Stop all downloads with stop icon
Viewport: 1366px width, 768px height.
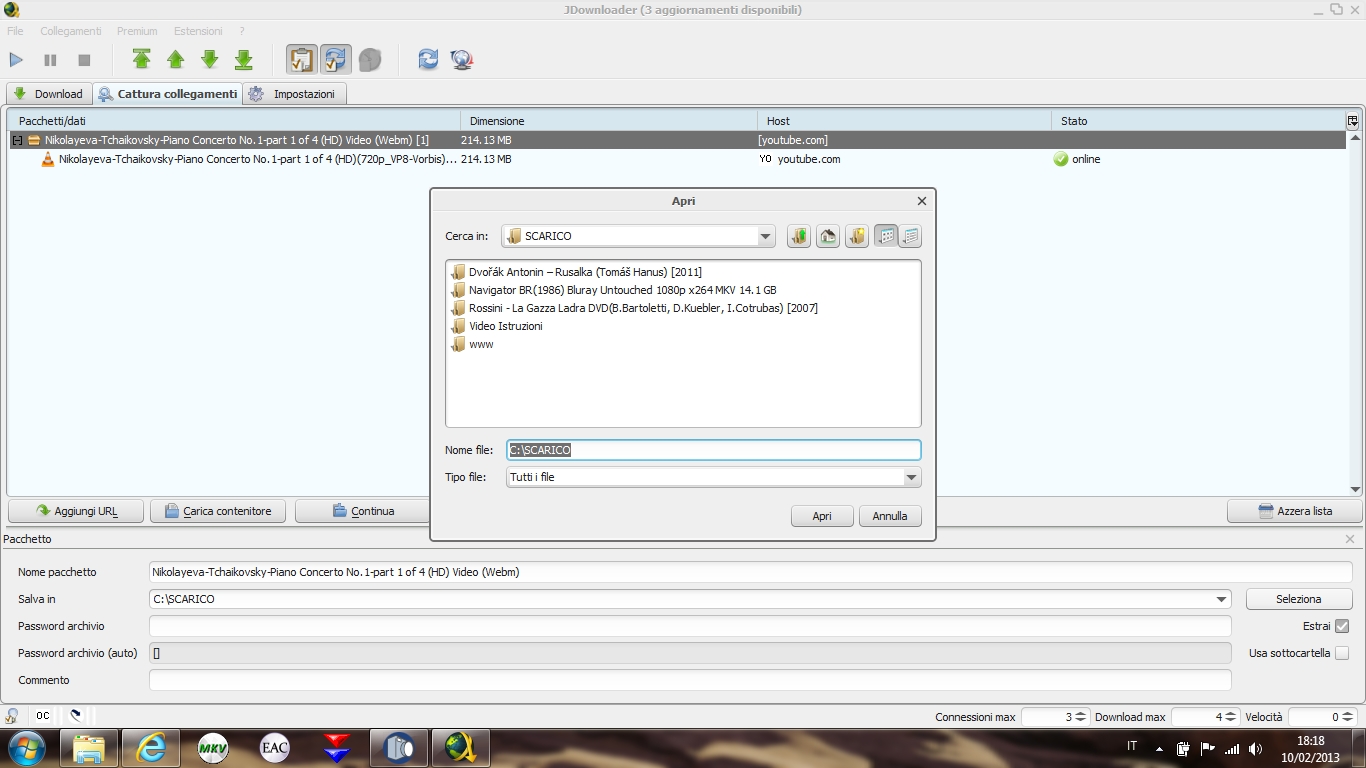click(x=84, y=60)
